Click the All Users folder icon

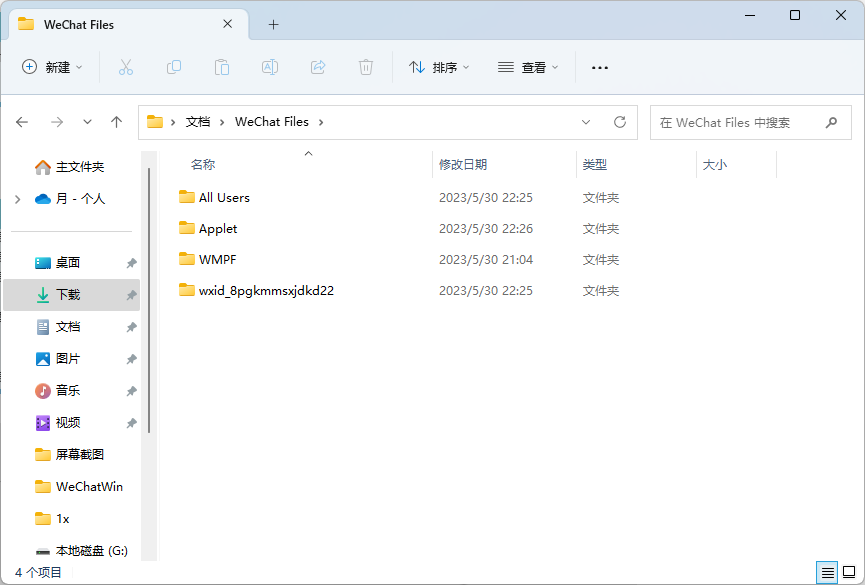click(187, 196)
